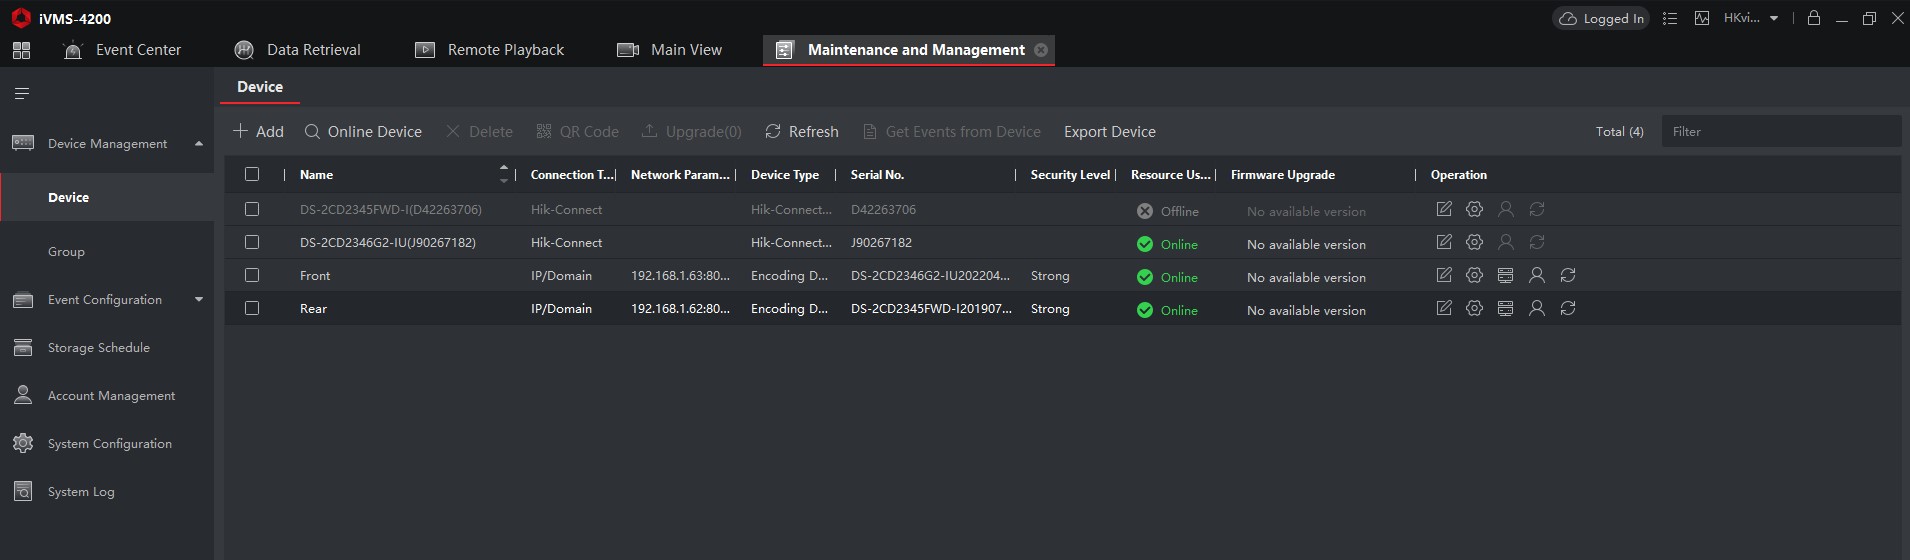This screenshot has height=560, width=1910.
Task: Switch to the Remote Playback tab
Action: coord(489,50)
